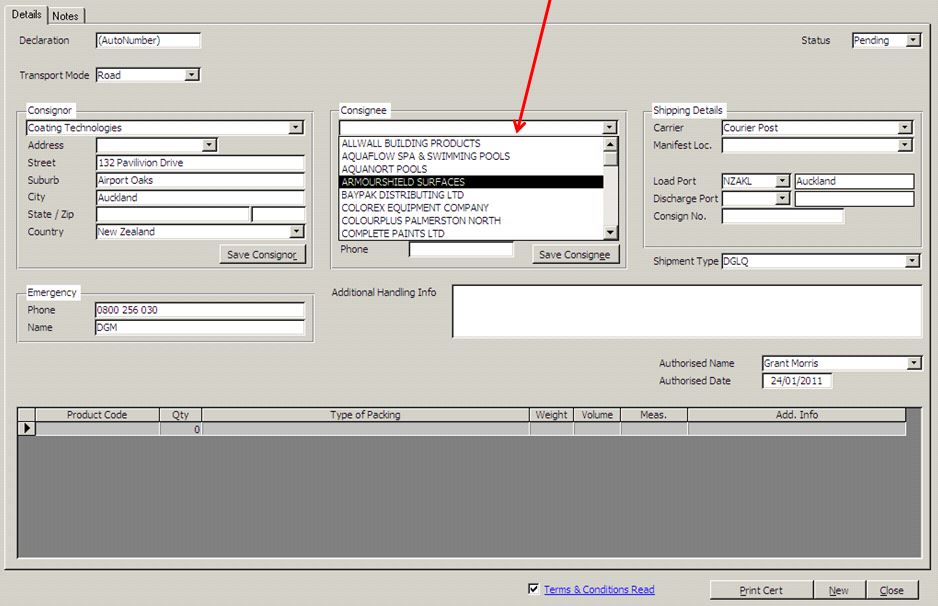
Task: Click the Qty column header
Action: coord(181,415)
